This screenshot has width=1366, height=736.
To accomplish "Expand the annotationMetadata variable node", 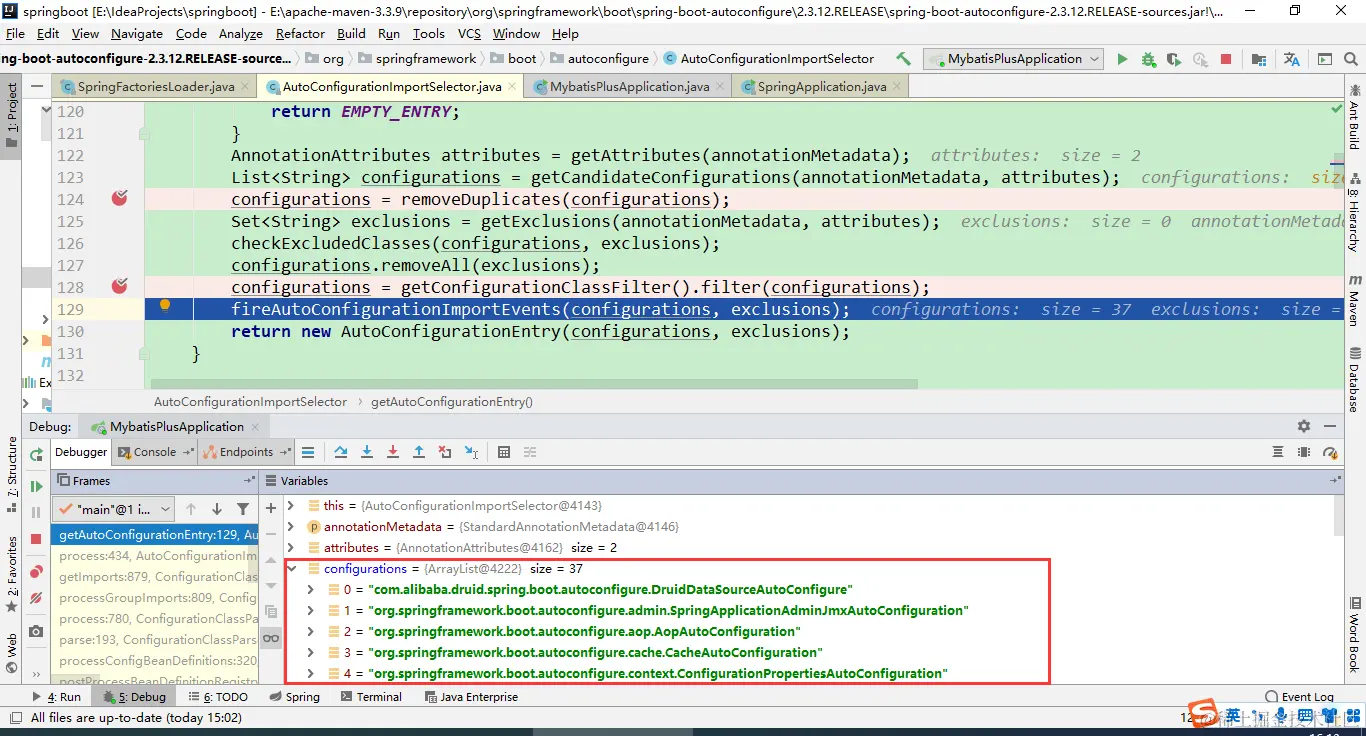I will pyautogui.click(x=291, y=527).
